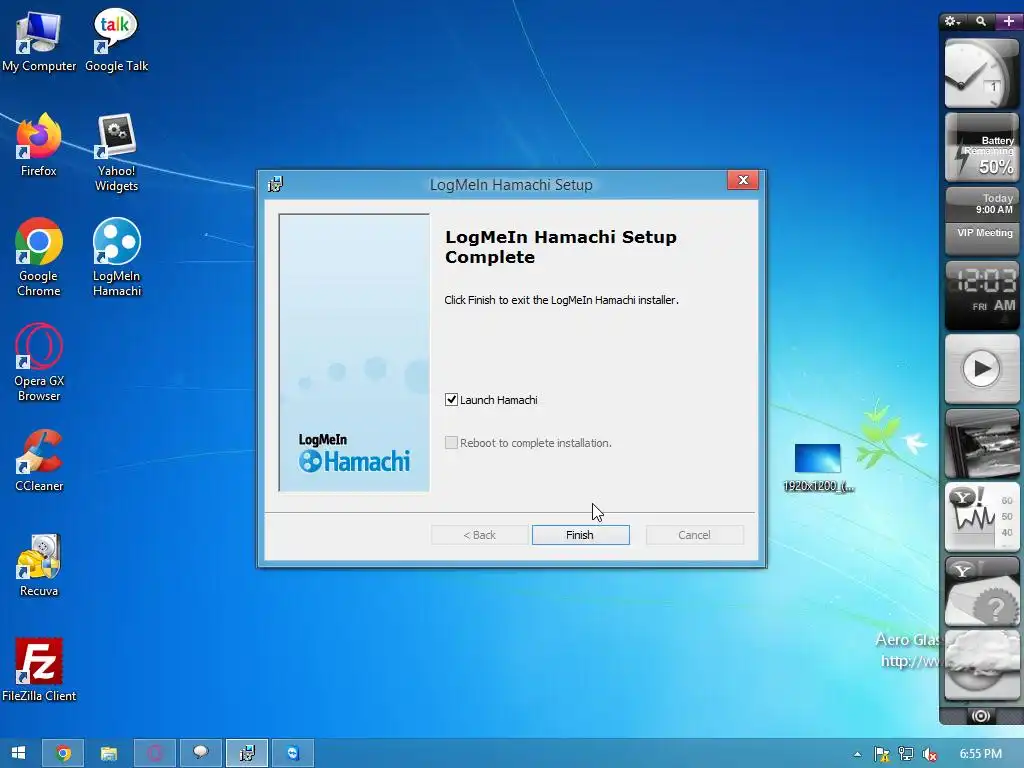This screenshot has width=1024, height=768.
Task: Click Finish to exit the Hamachi installer
Action: pyautogui.click(x=581, y=535)
